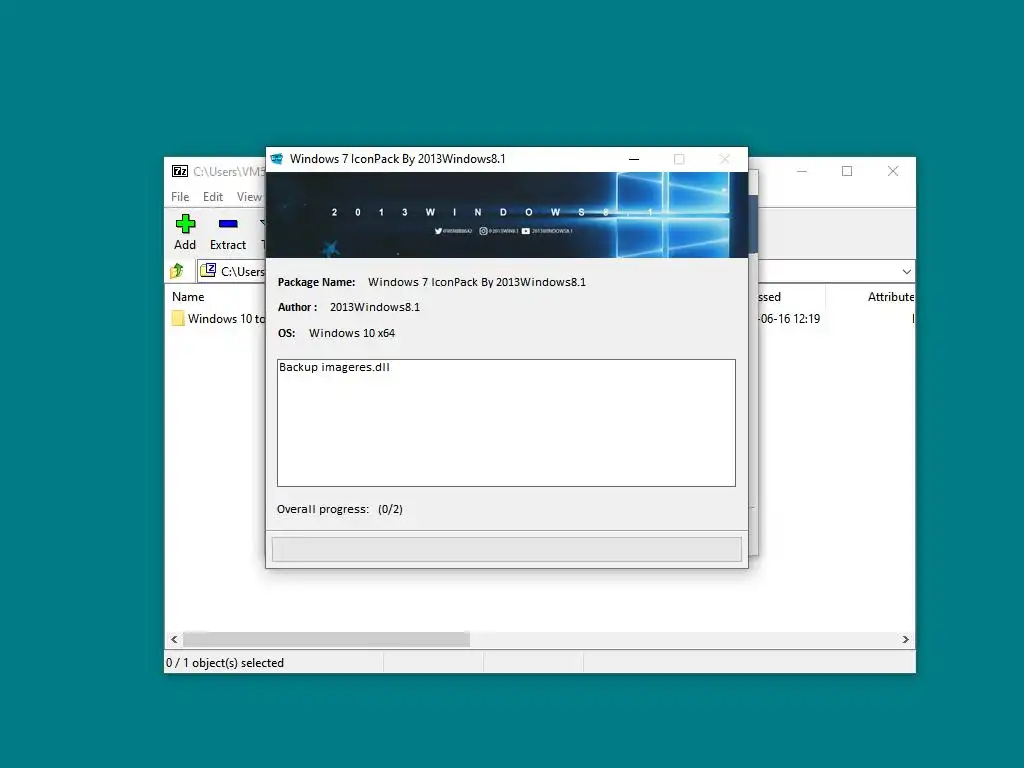The height and width of the screenshot is (768, 1024).
Task: Click the left arrow of 7-Zip scrollbar
Action: [x=174, y=639]
